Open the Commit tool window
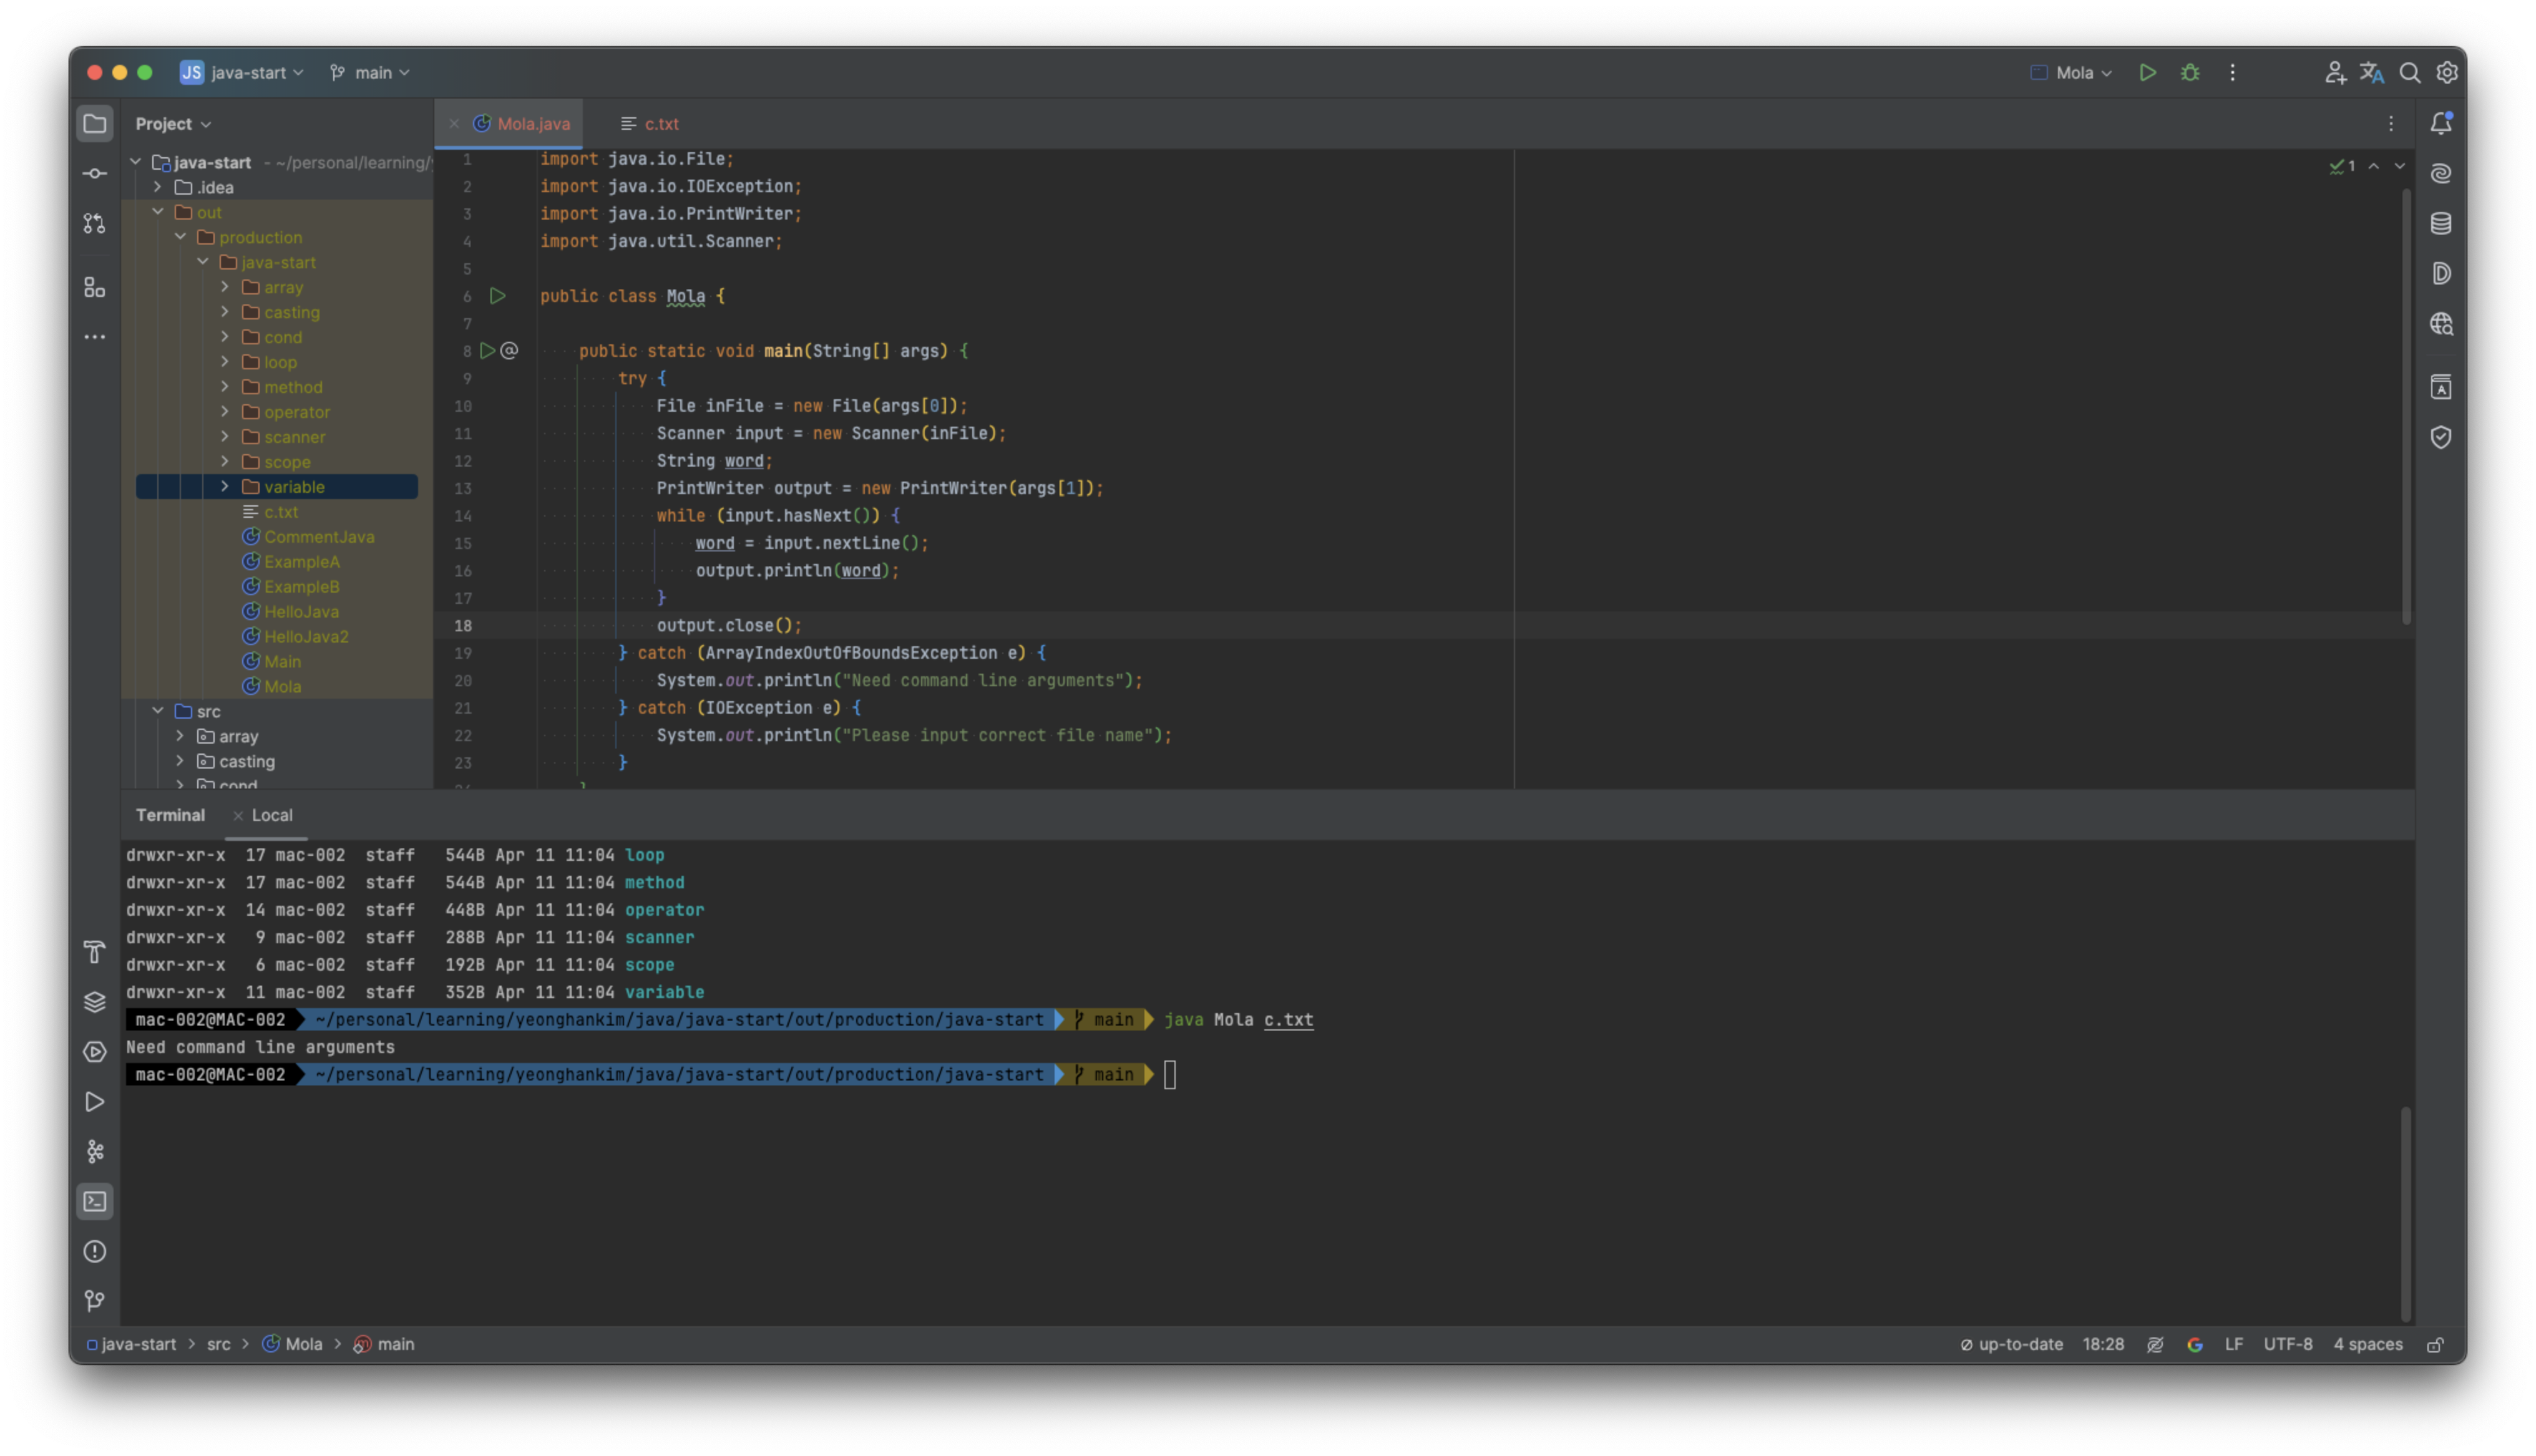The width and height of the screenshot is (2536, 1456). pos(94,174)
